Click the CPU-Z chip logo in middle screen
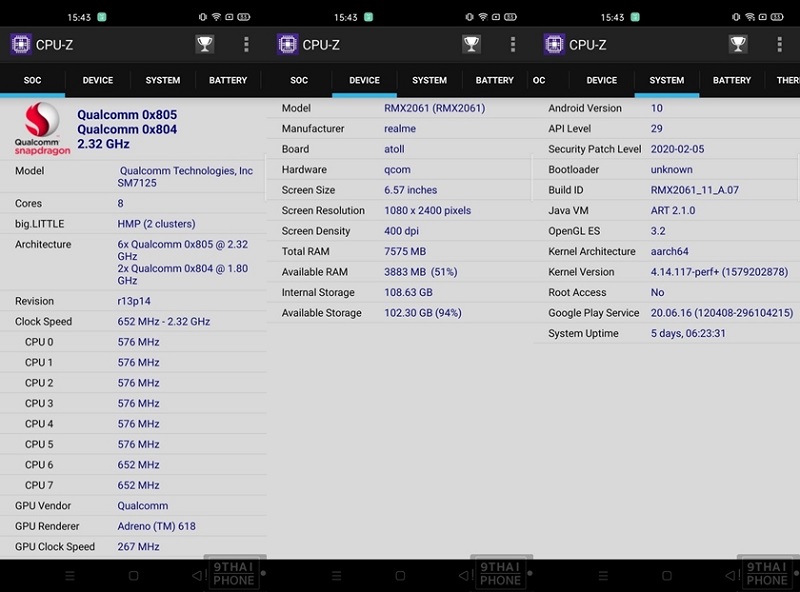 coord(287,44)
